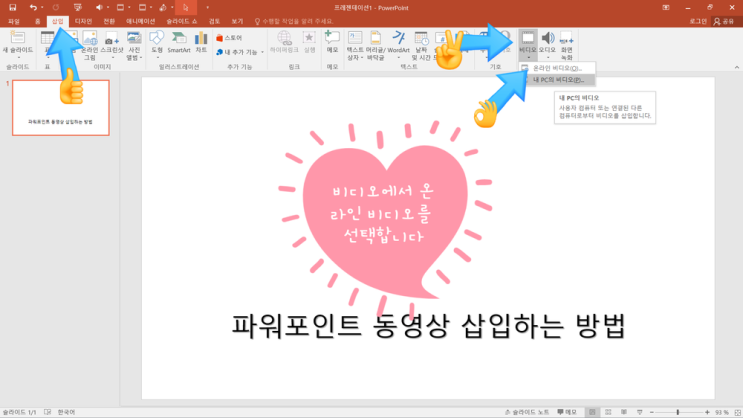
Task: Expand the 스크린샷 dropdown arrow
Action: [x=112, y=57]
